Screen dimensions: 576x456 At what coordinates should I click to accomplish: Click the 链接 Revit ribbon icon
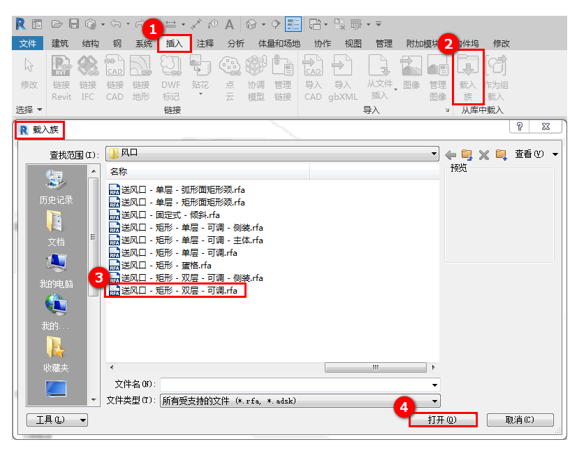point(61,78)
